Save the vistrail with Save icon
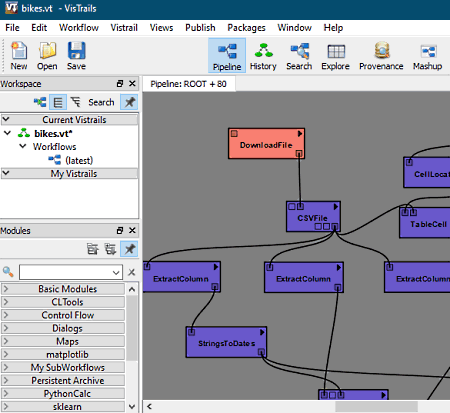450x413 pixels. click(76, 56)
